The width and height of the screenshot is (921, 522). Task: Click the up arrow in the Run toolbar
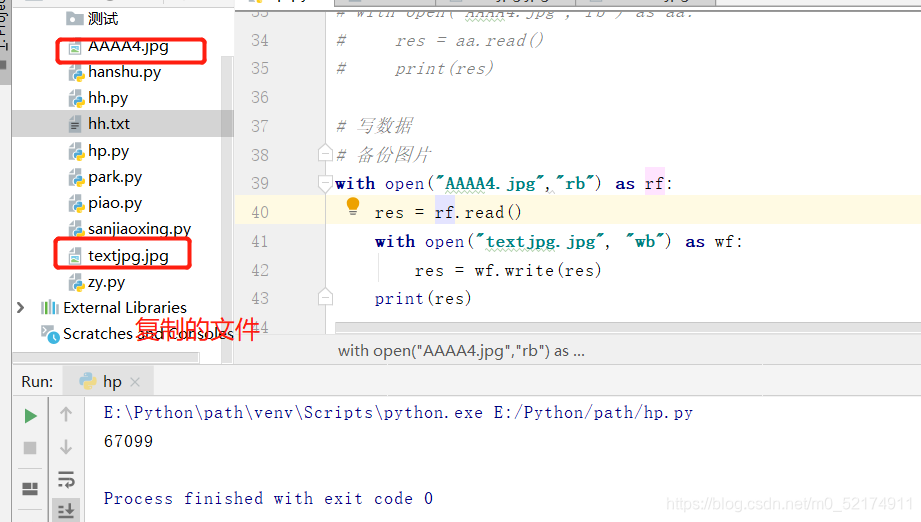pos(66,415)
